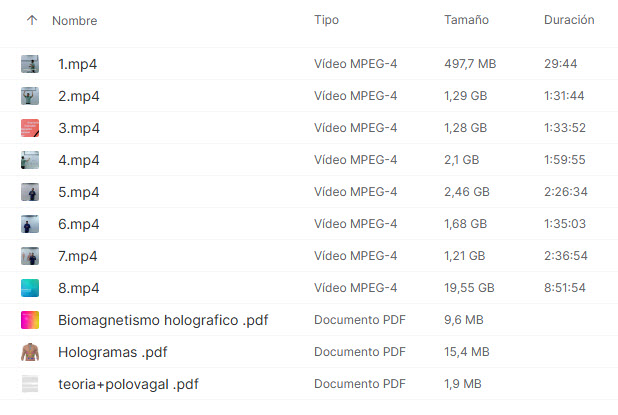
Task: Click the Biomagnetismo holografico PDF icon
Action: [x=30, y=320]
